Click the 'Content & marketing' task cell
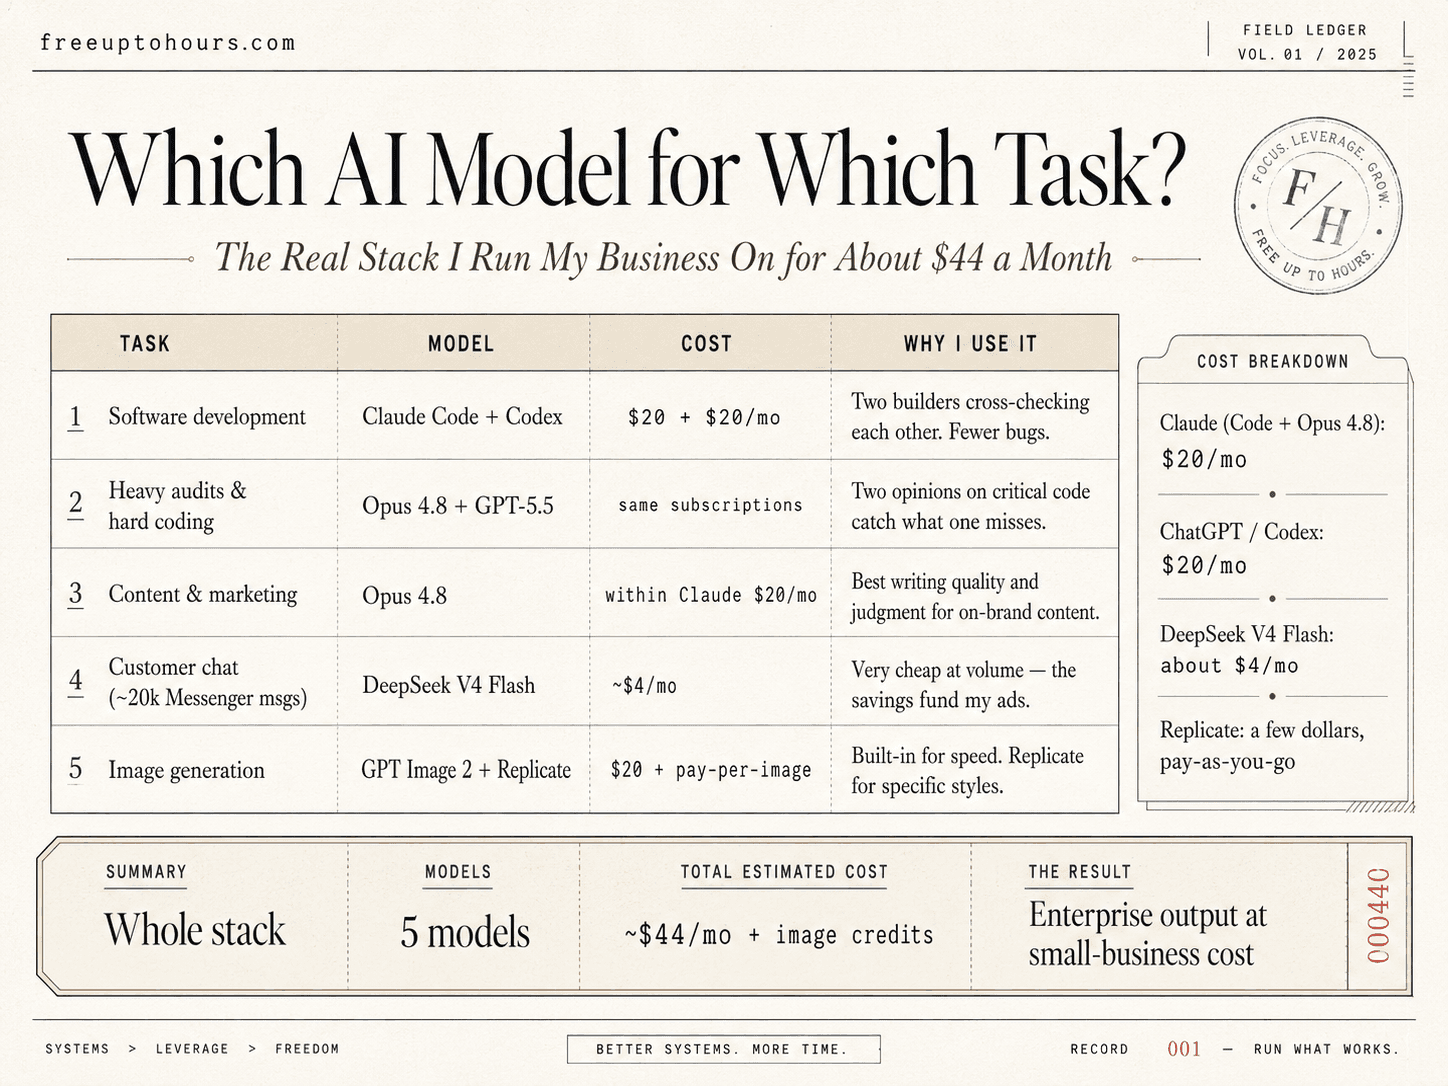Image resolution: width=1448 pixels, height=1086 pixels. [203, 594]
